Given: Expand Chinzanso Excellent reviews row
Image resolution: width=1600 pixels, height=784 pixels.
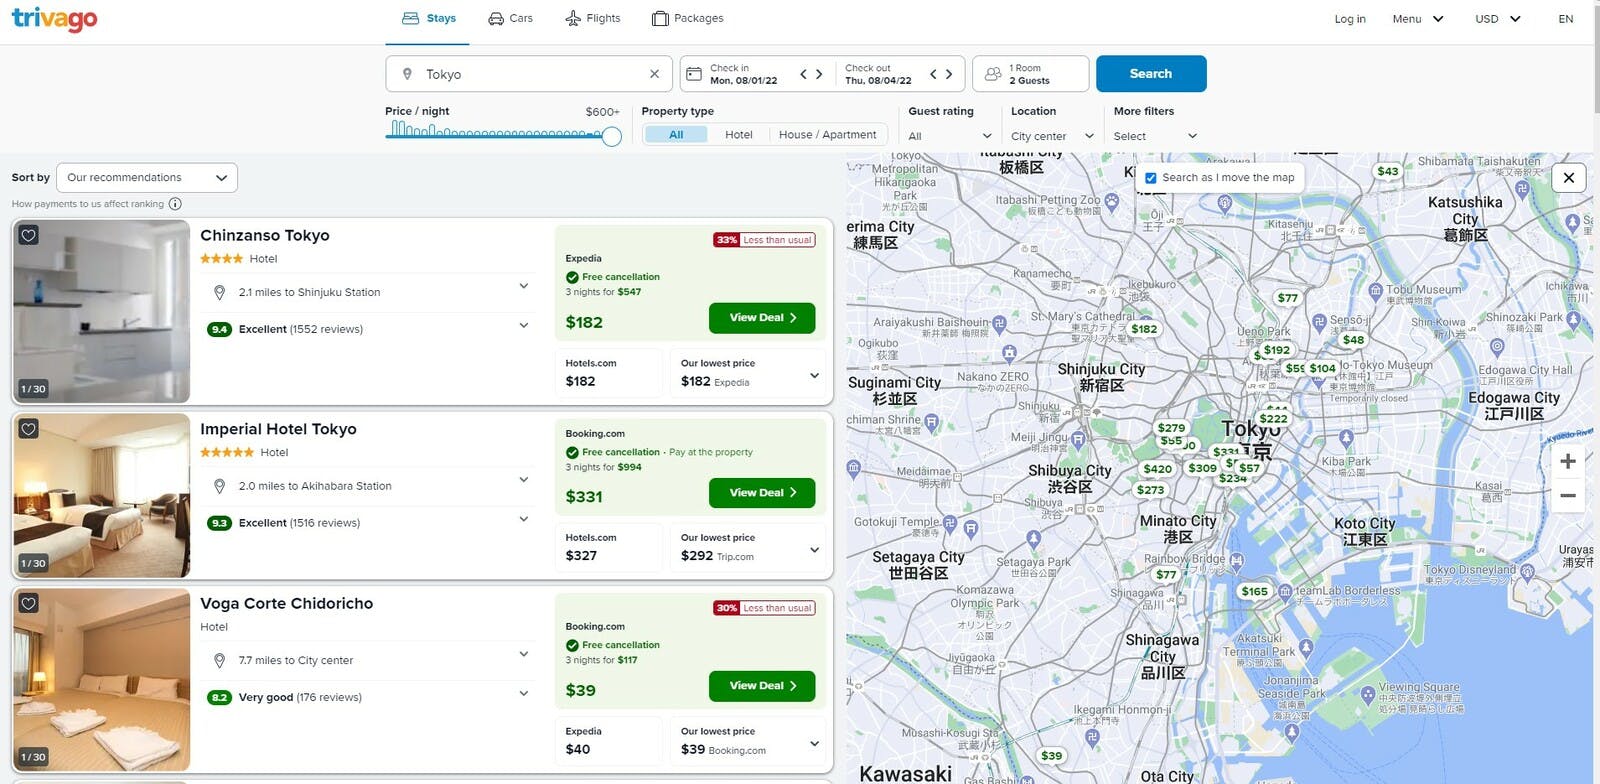Looking at the screenshot, I should (x=523, y=325).
